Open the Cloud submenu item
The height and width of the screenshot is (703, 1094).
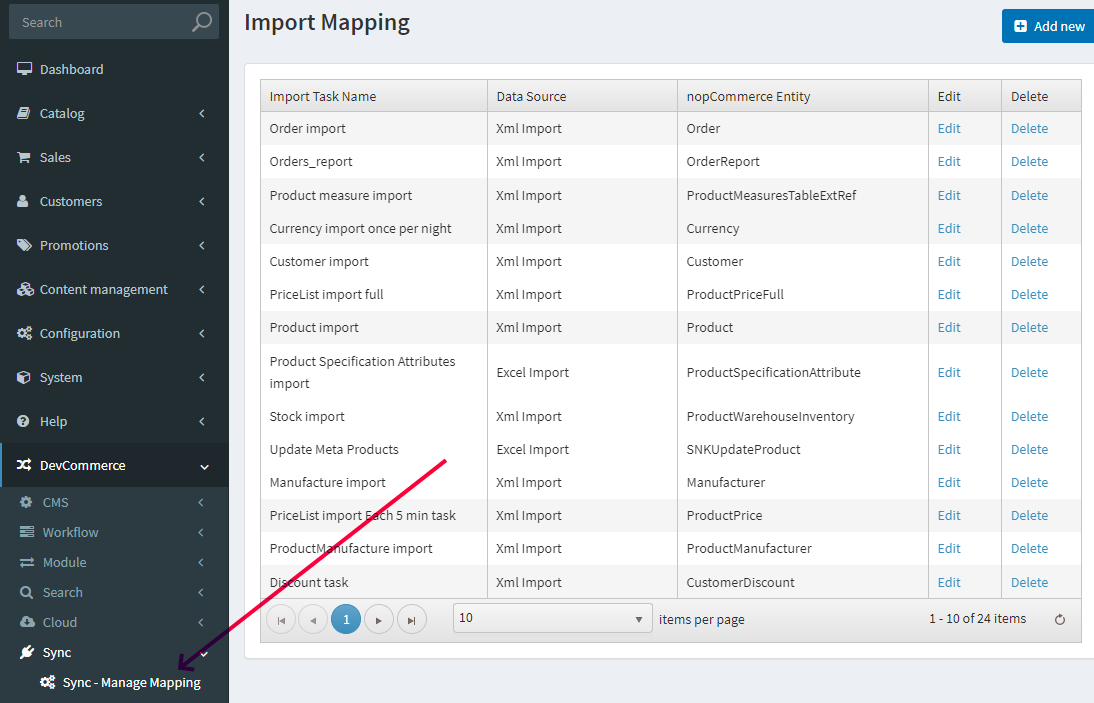click(114, 622)
